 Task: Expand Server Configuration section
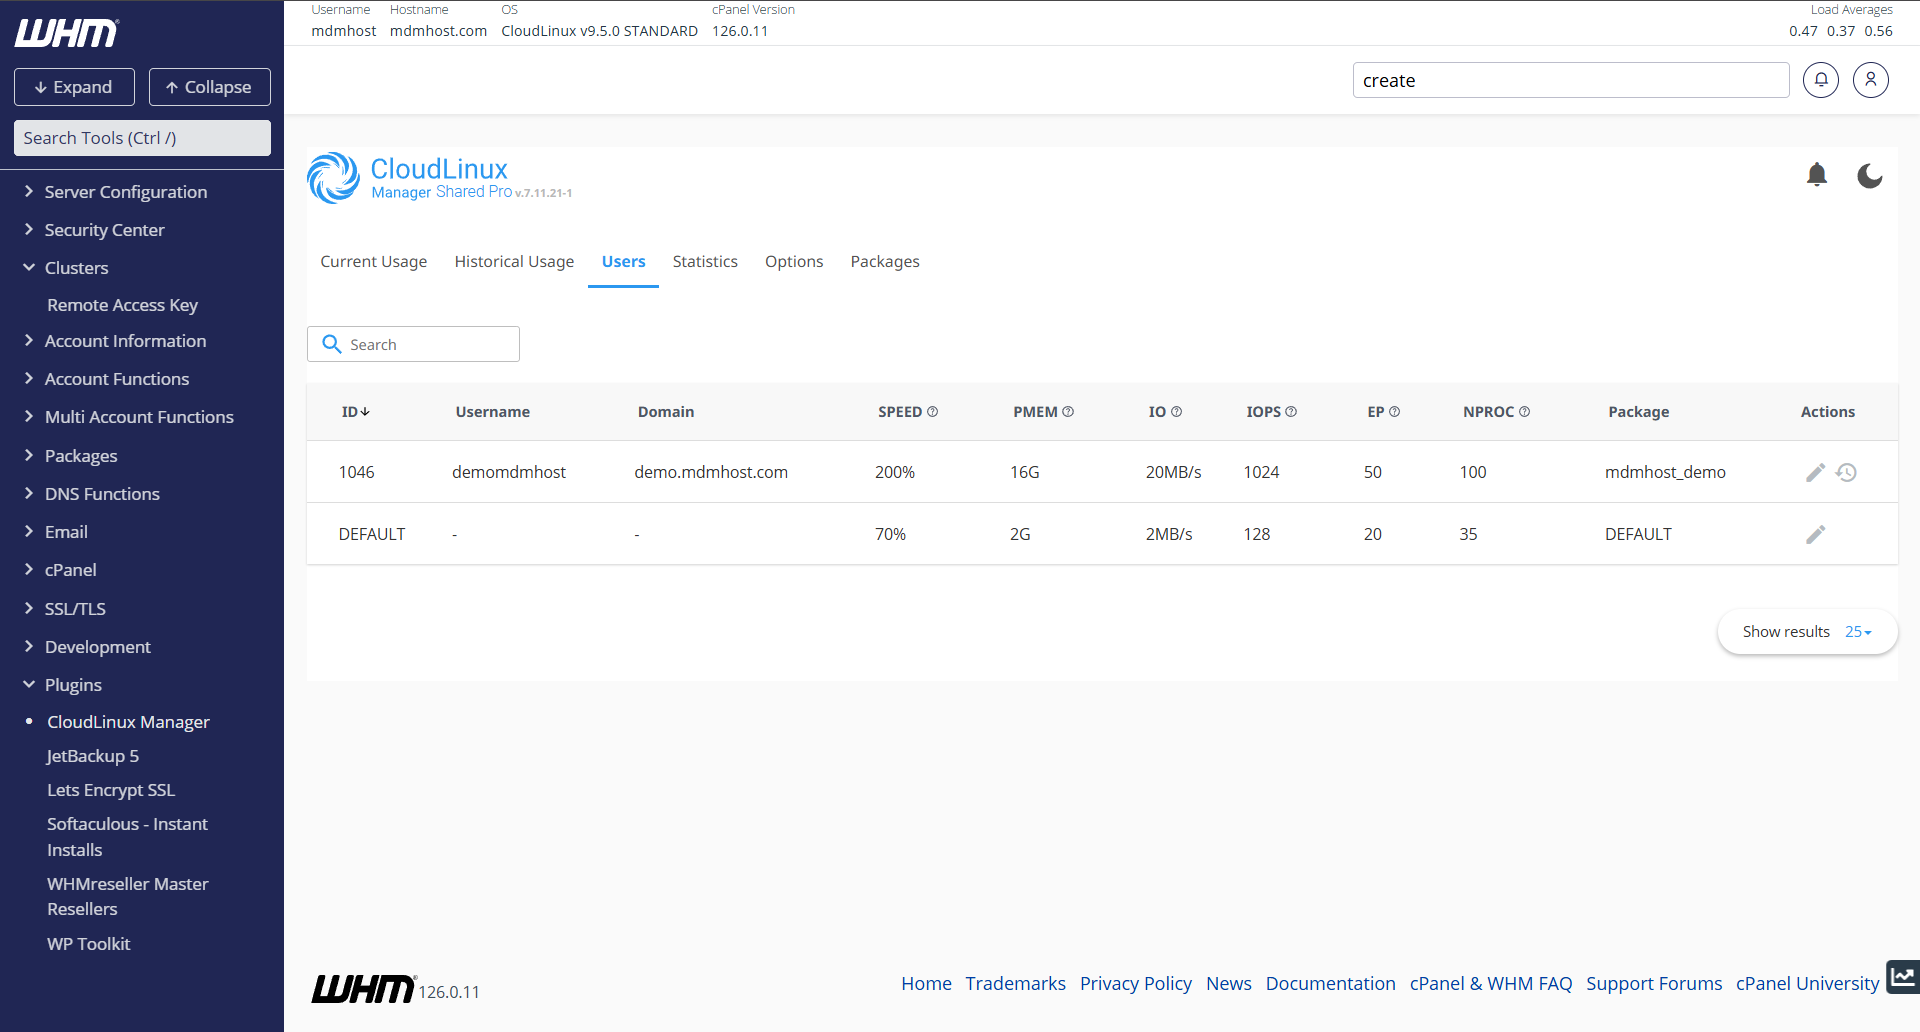click(x=116, y=192)
